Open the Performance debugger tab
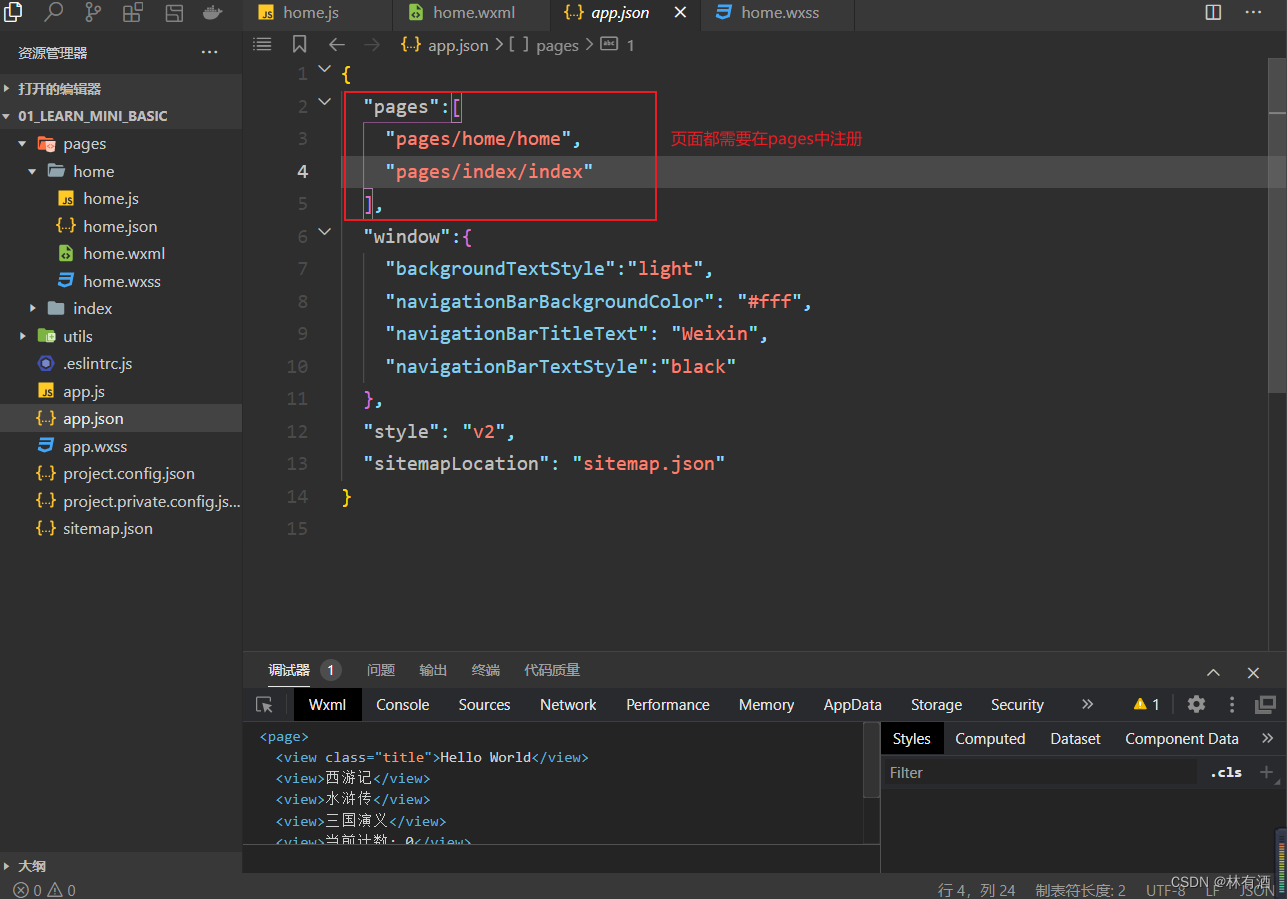 (x=668, y=704)
